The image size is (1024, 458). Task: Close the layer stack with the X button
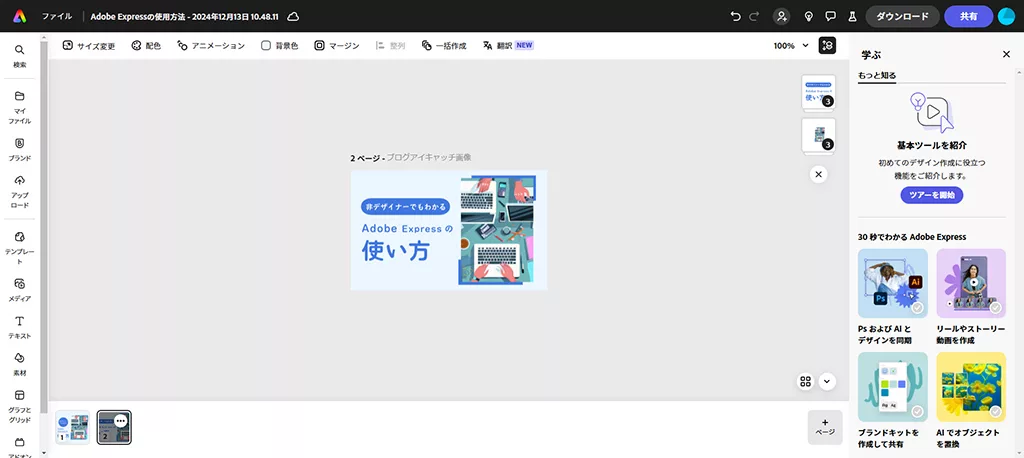coord(818,174)
